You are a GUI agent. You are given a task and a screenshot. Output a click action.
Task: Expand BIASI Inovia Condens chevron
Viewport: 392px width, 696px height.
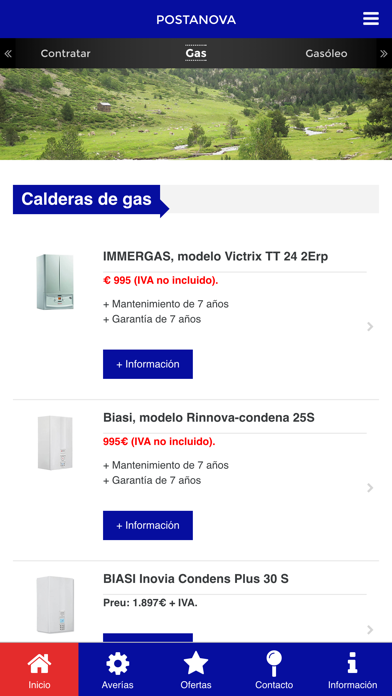[x=370, y=629]
